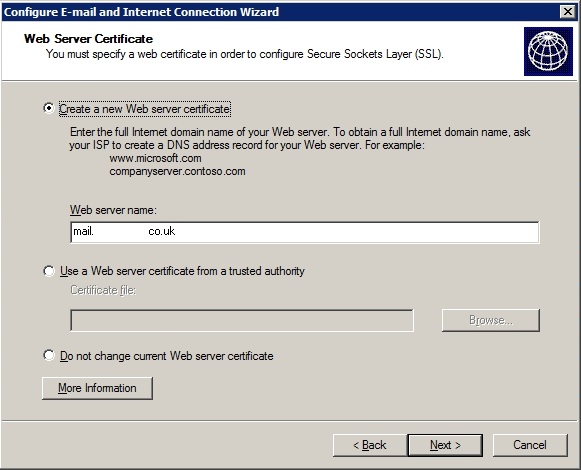
Task: Close the wizard with the X button
Action: coord(568,12)
